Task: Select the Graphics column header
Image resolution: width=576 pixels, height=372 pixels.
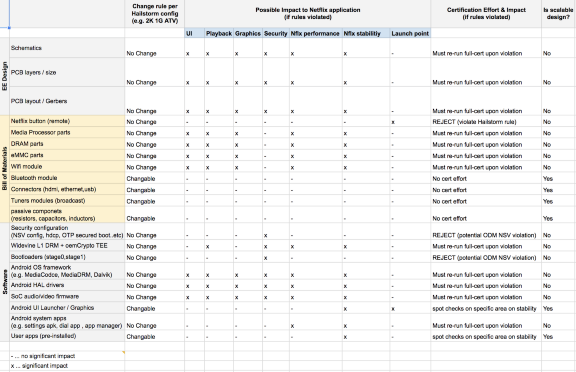Action: coord(248,33)
